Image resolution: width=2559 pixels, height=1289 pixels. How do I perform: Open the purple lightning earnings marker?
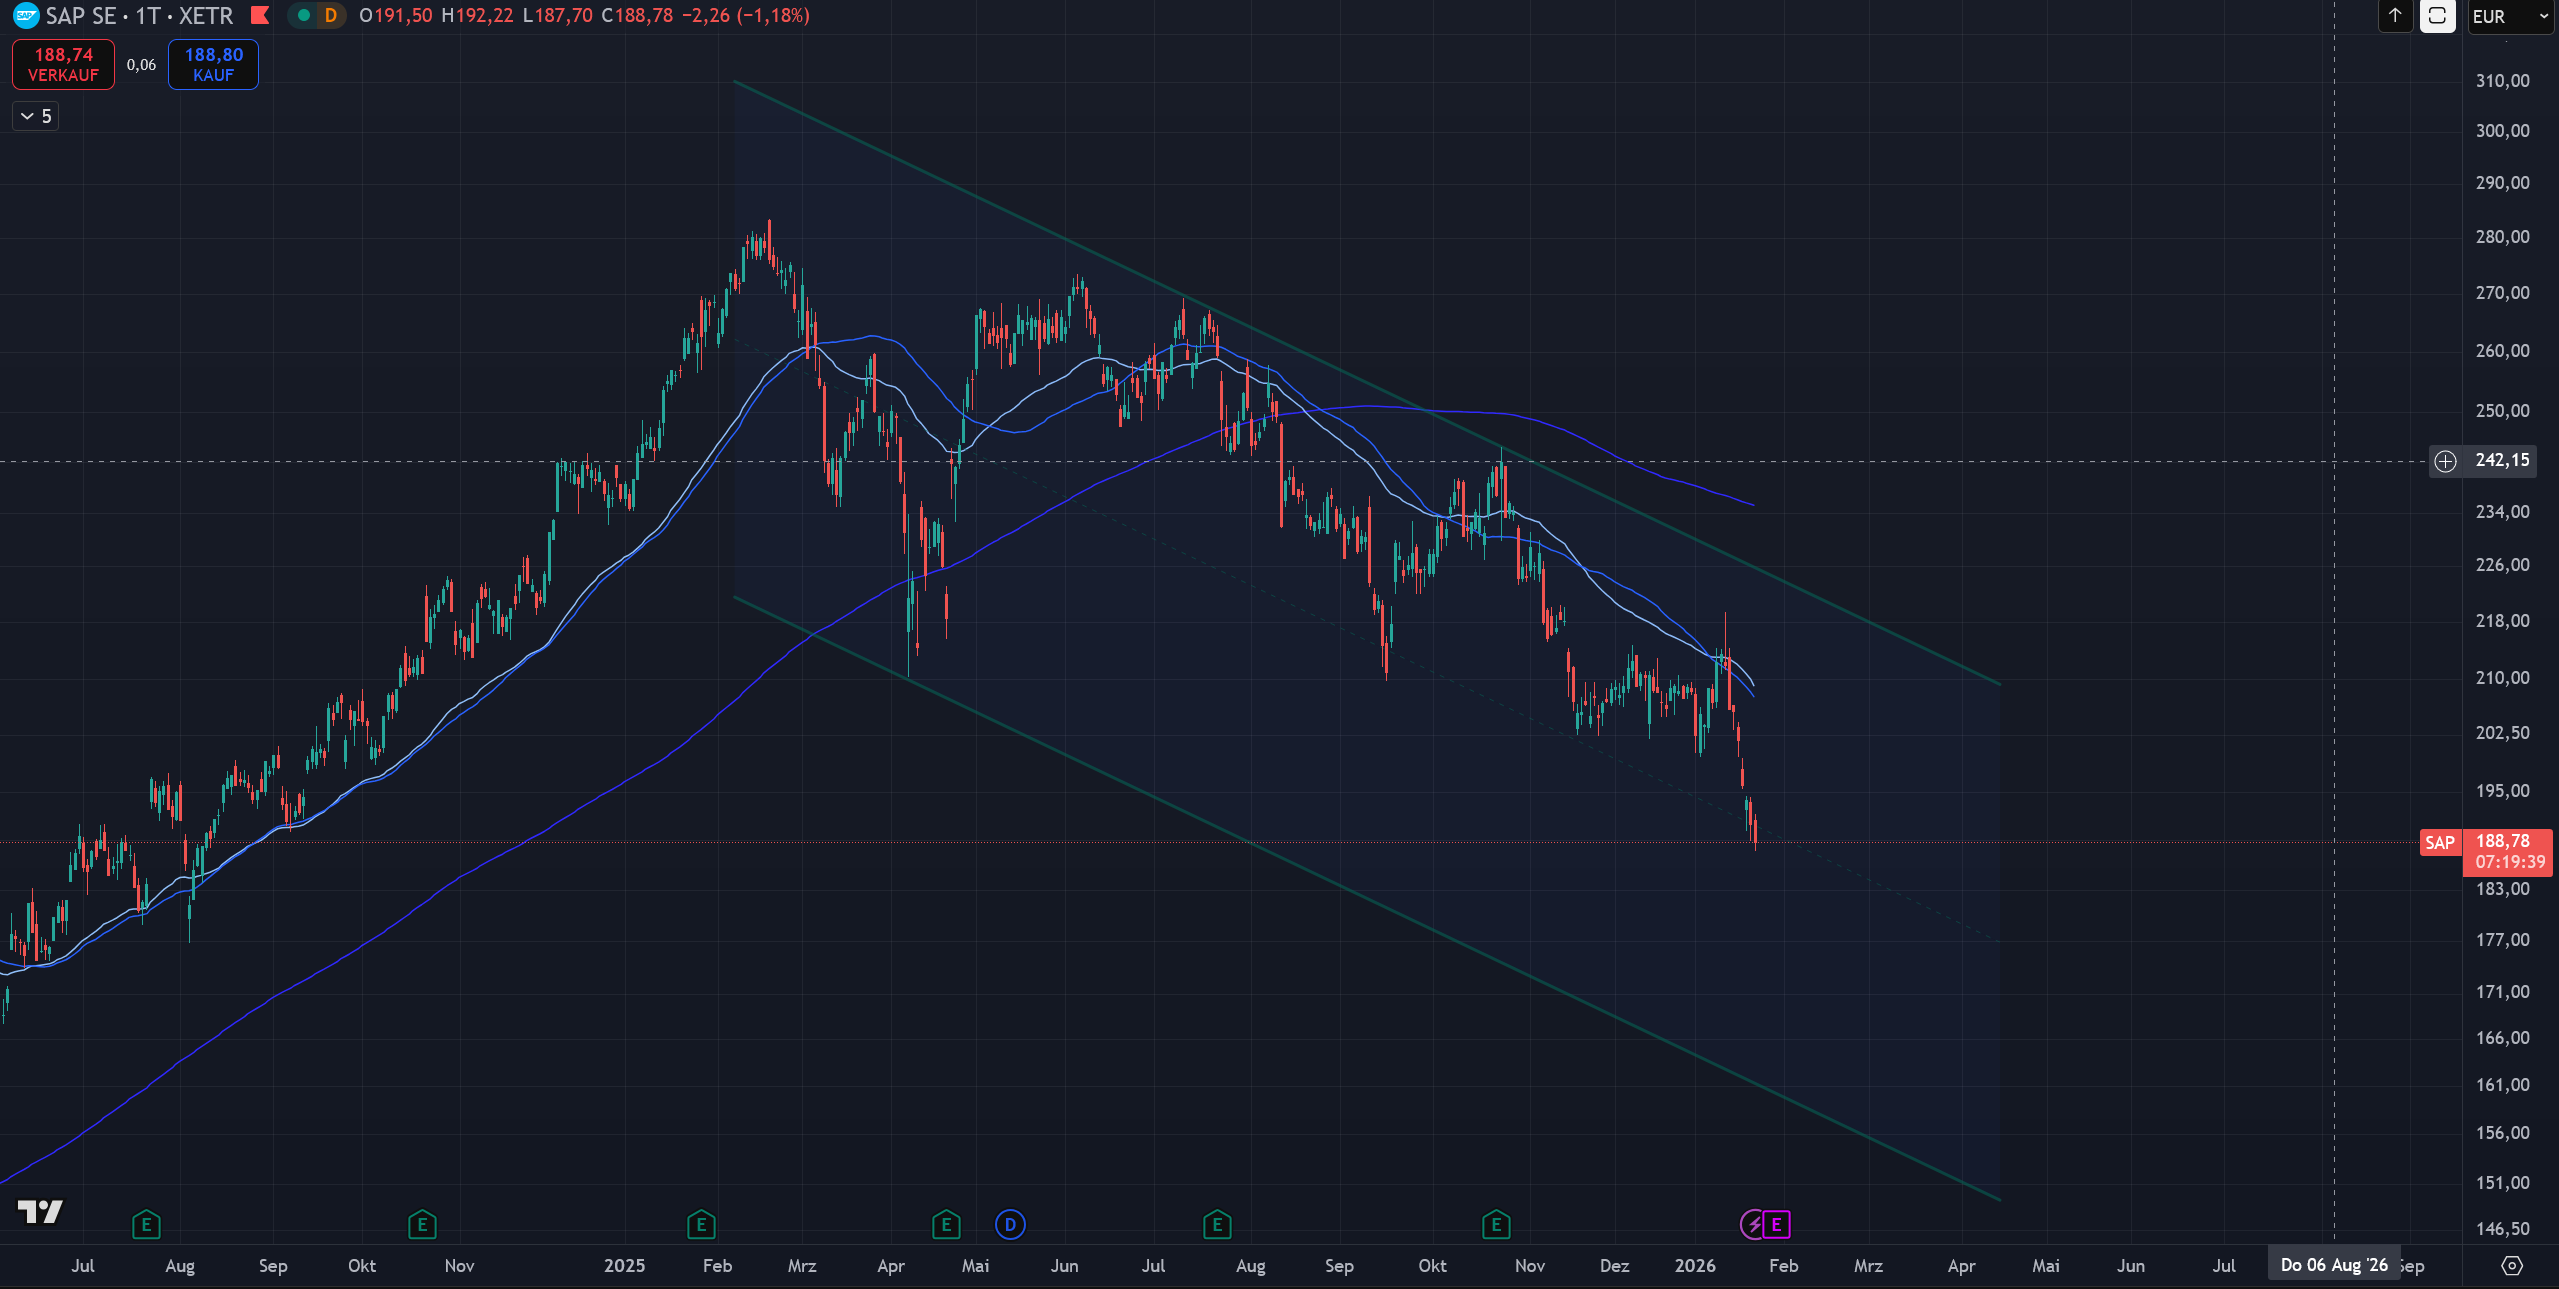pos(1753,1224)
